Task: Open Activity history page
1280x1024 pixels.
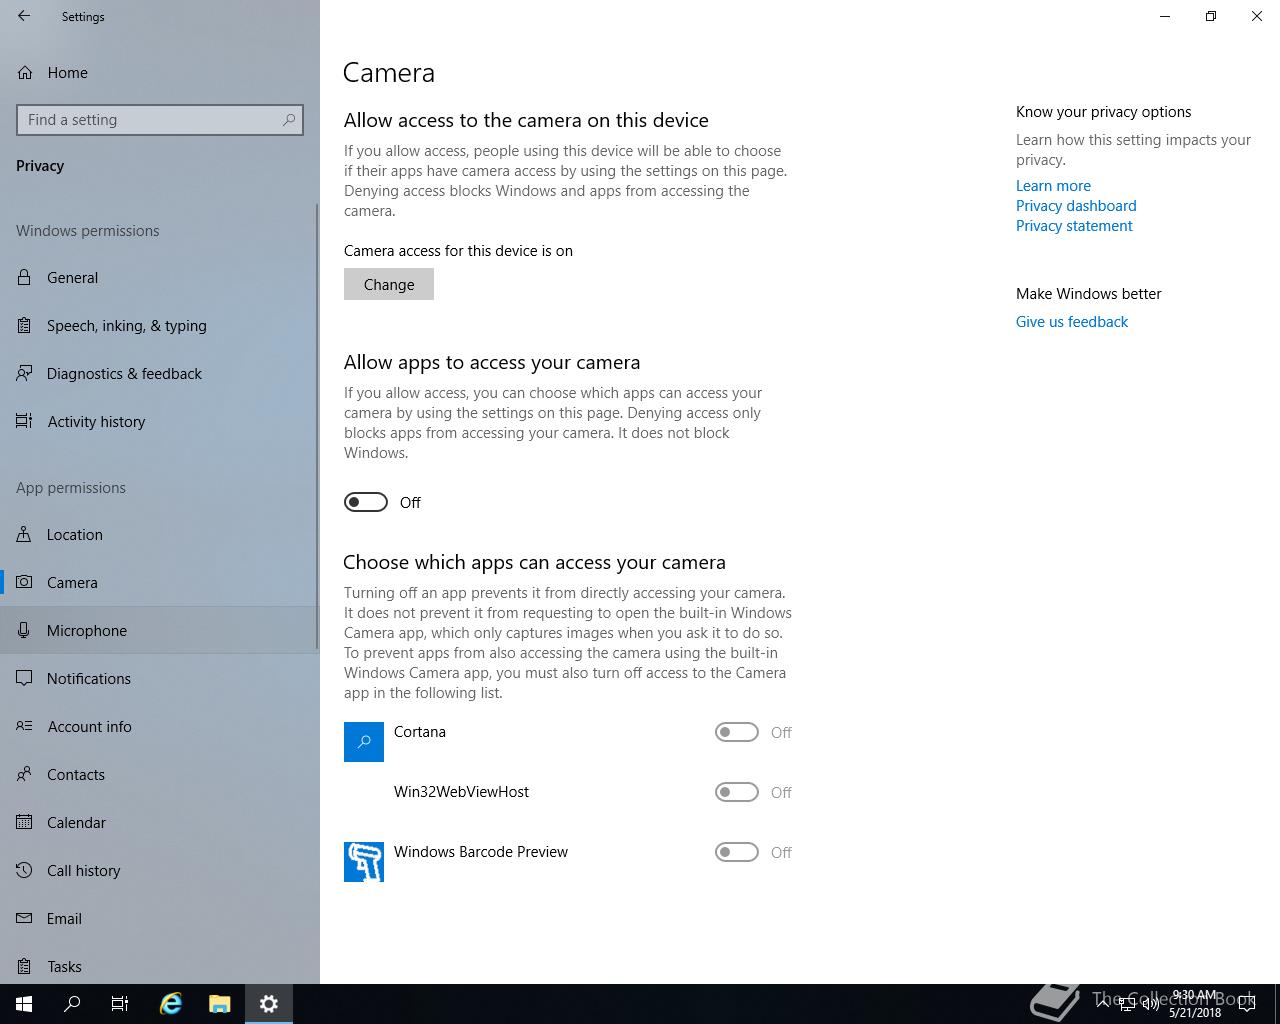Action: (160, 421)
